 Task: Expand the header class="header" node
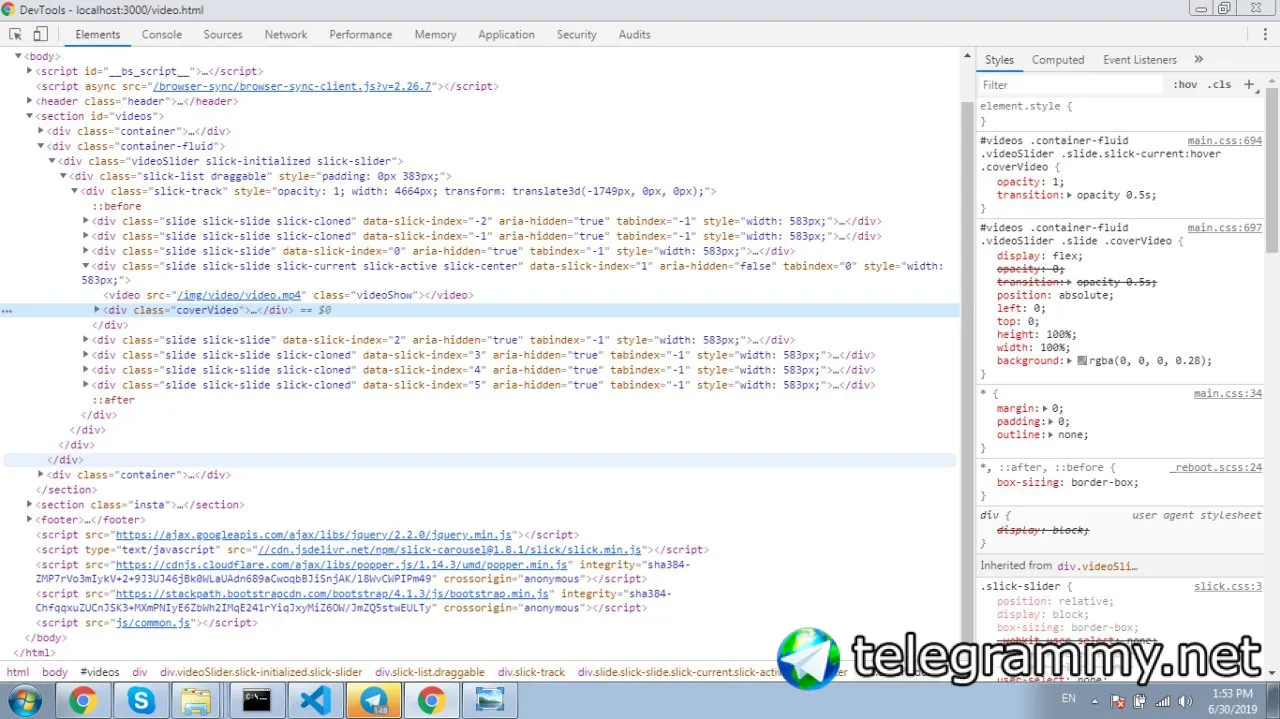29,101
